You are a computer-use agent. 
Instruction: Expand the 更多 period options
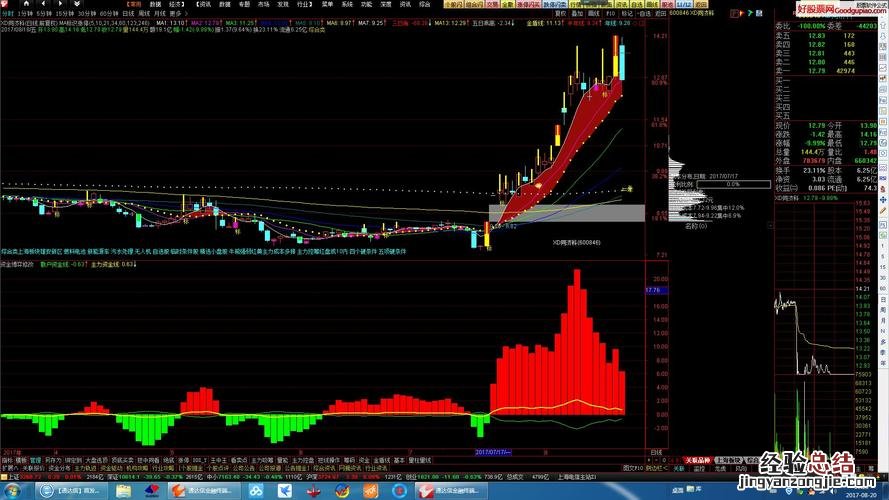tap(176, 13)
